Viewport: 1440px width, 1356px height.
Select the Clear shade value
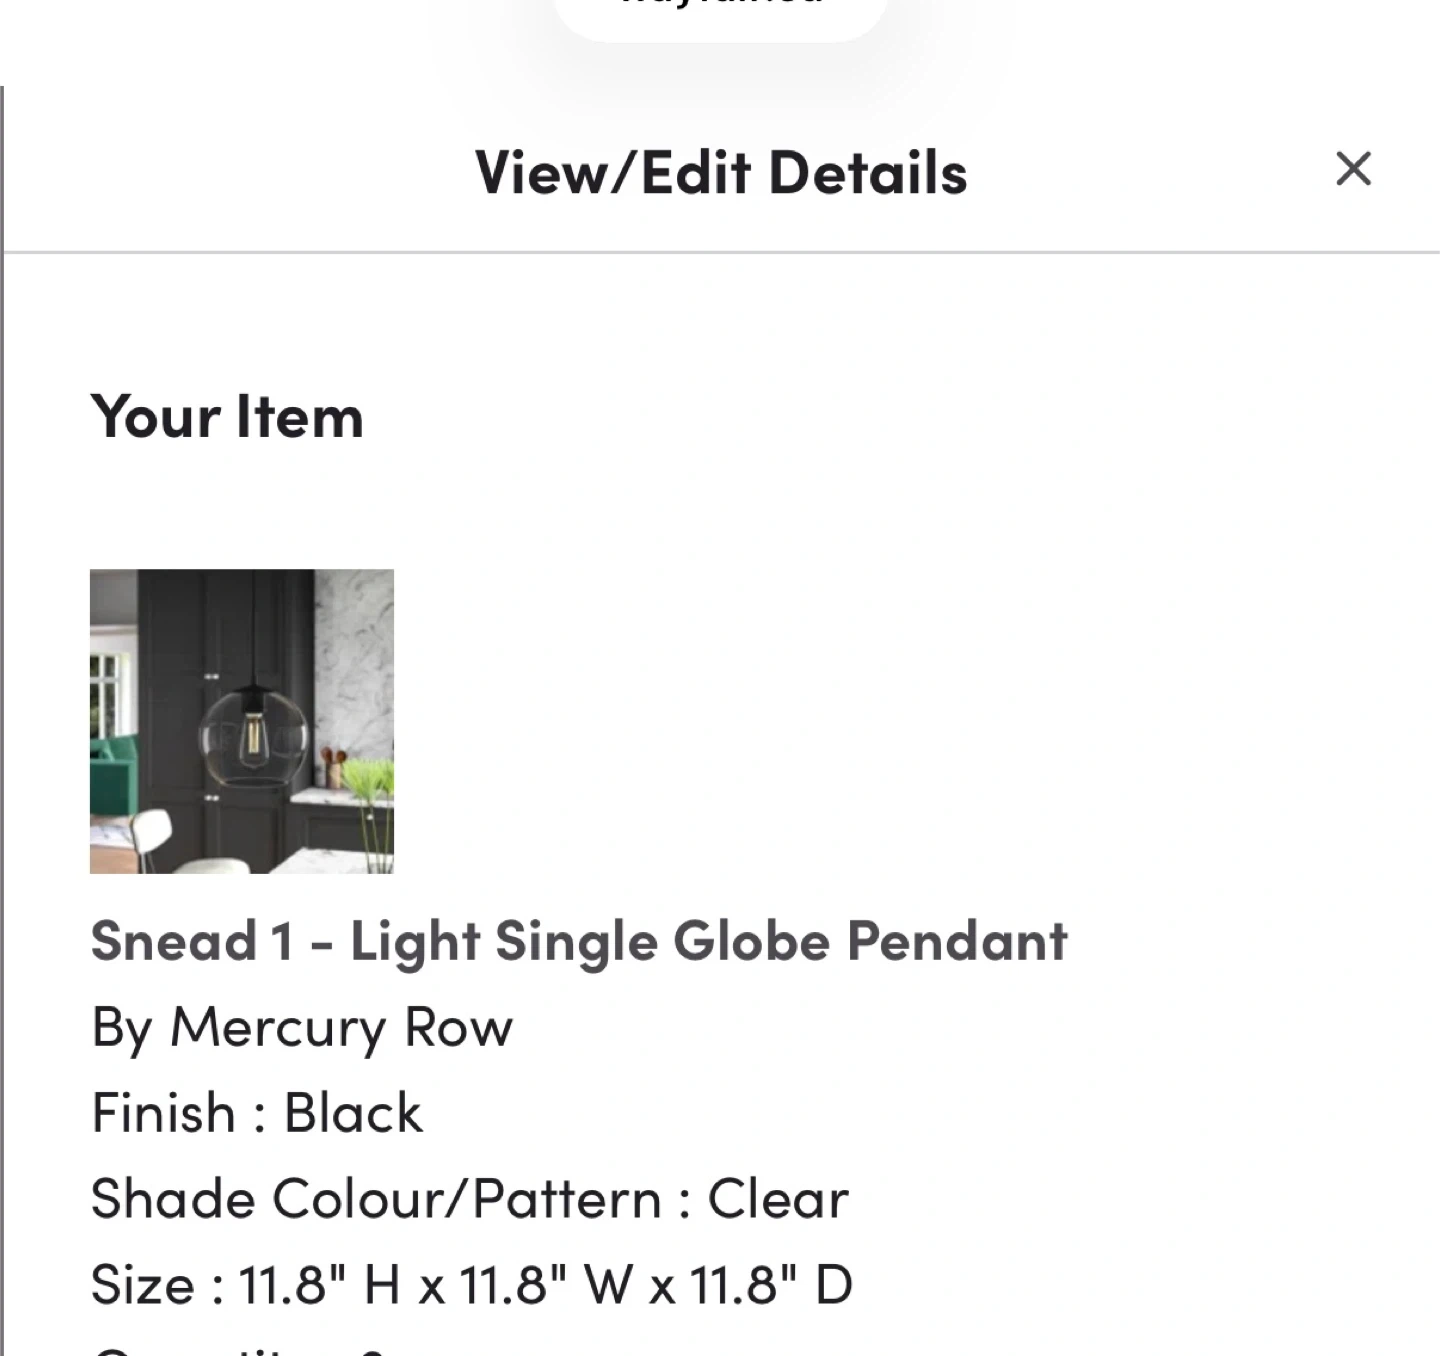pyautogui.click(x=778, y=1199)
